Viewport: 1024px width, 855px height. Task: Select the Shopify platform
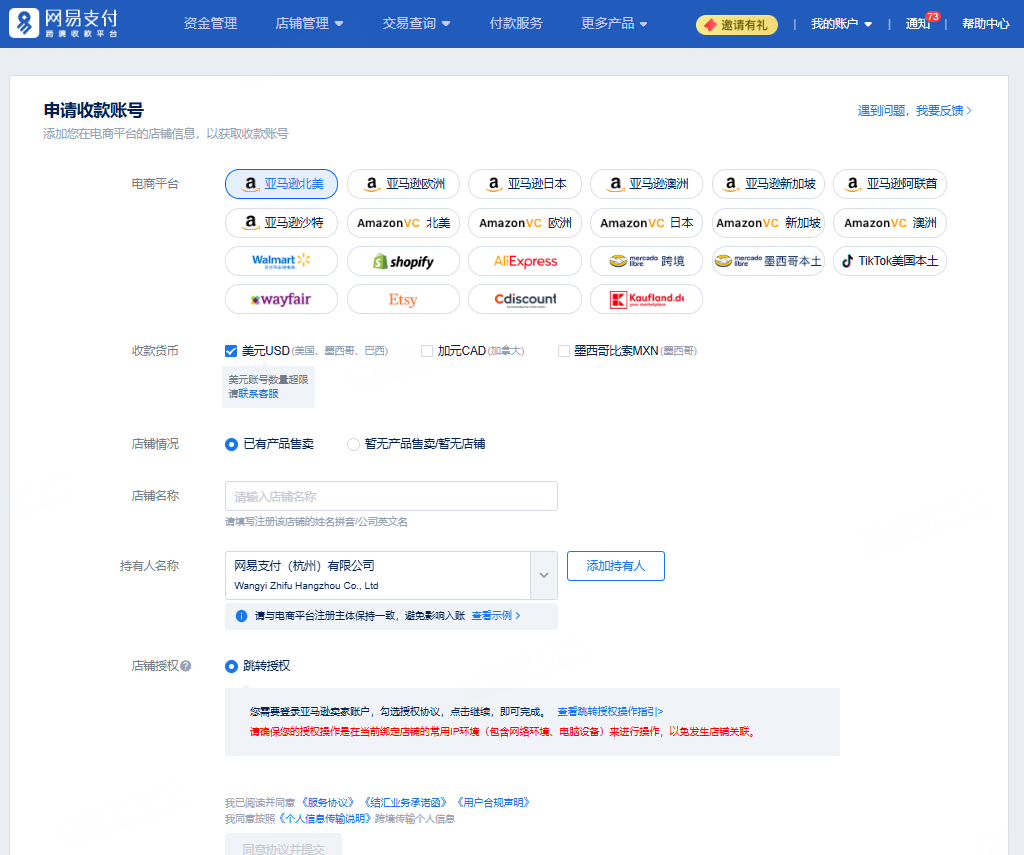403,261
